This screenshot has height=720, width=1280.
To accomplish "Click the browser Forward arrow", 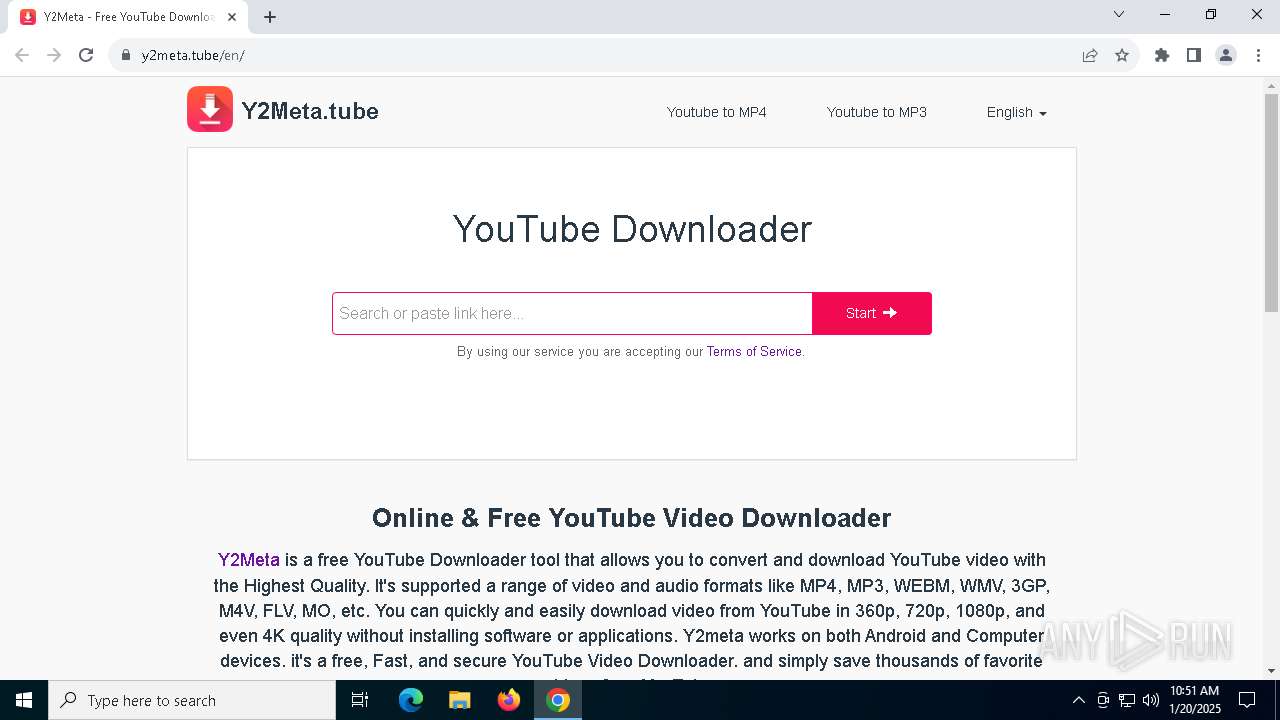I will point(54,55).
